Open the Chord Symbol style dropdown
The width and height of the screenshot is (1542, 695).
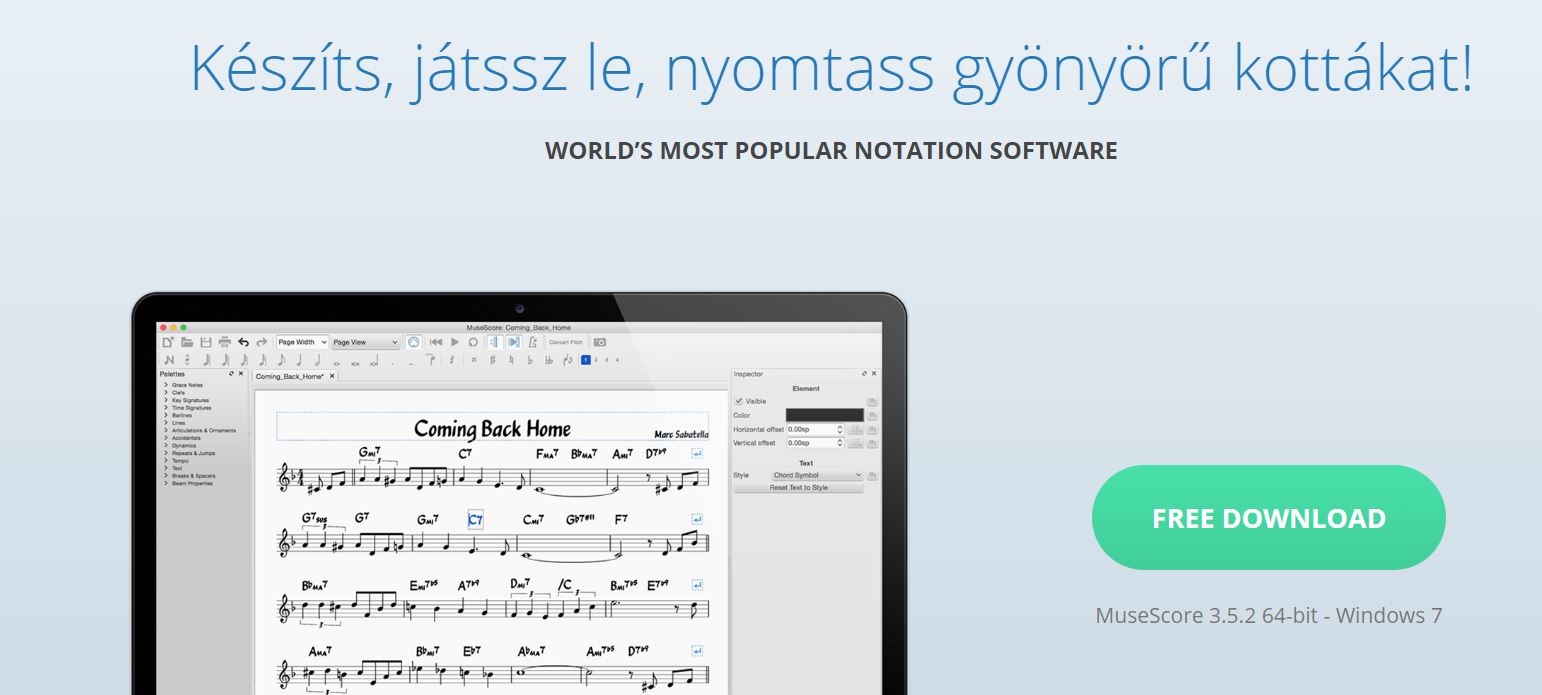point(816,476)
